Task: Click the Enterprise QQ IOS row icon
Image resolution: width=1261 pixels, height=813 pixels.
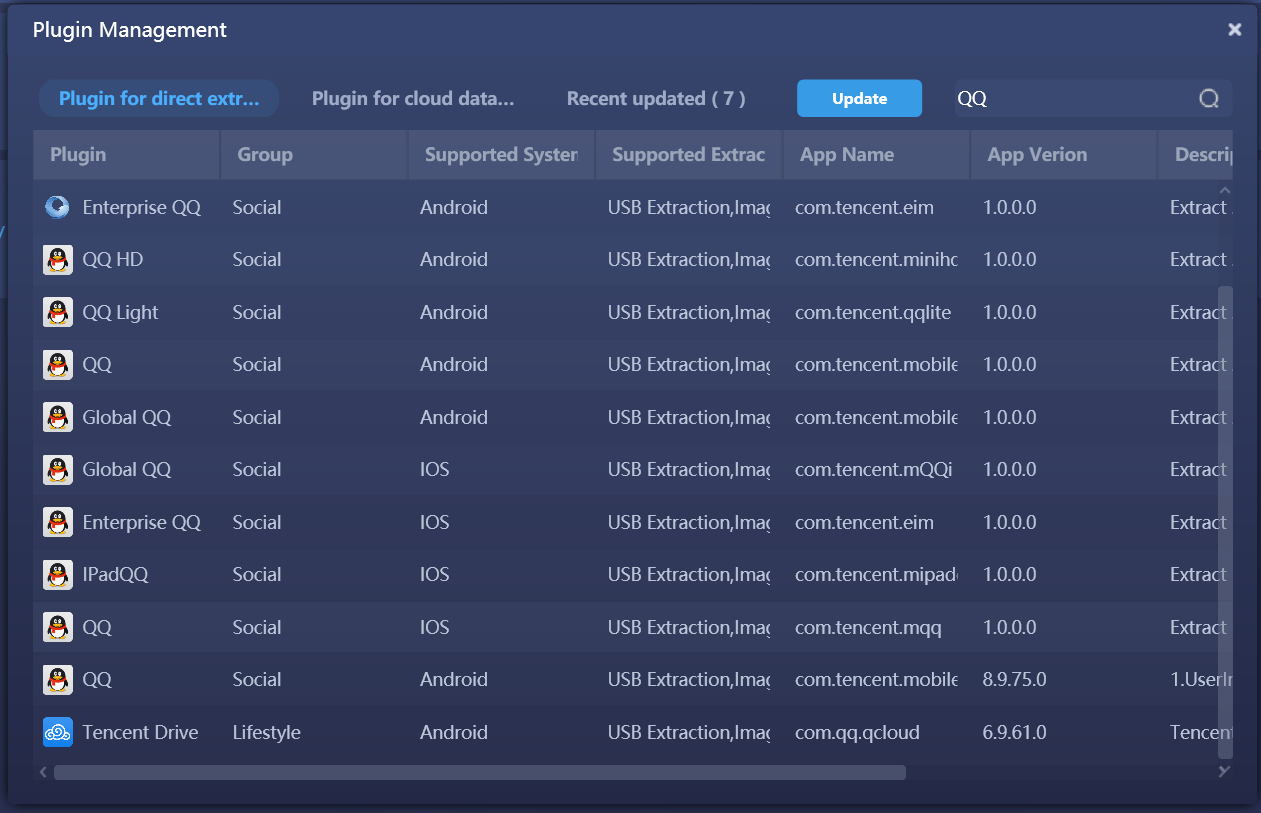Action: [58, 522]
